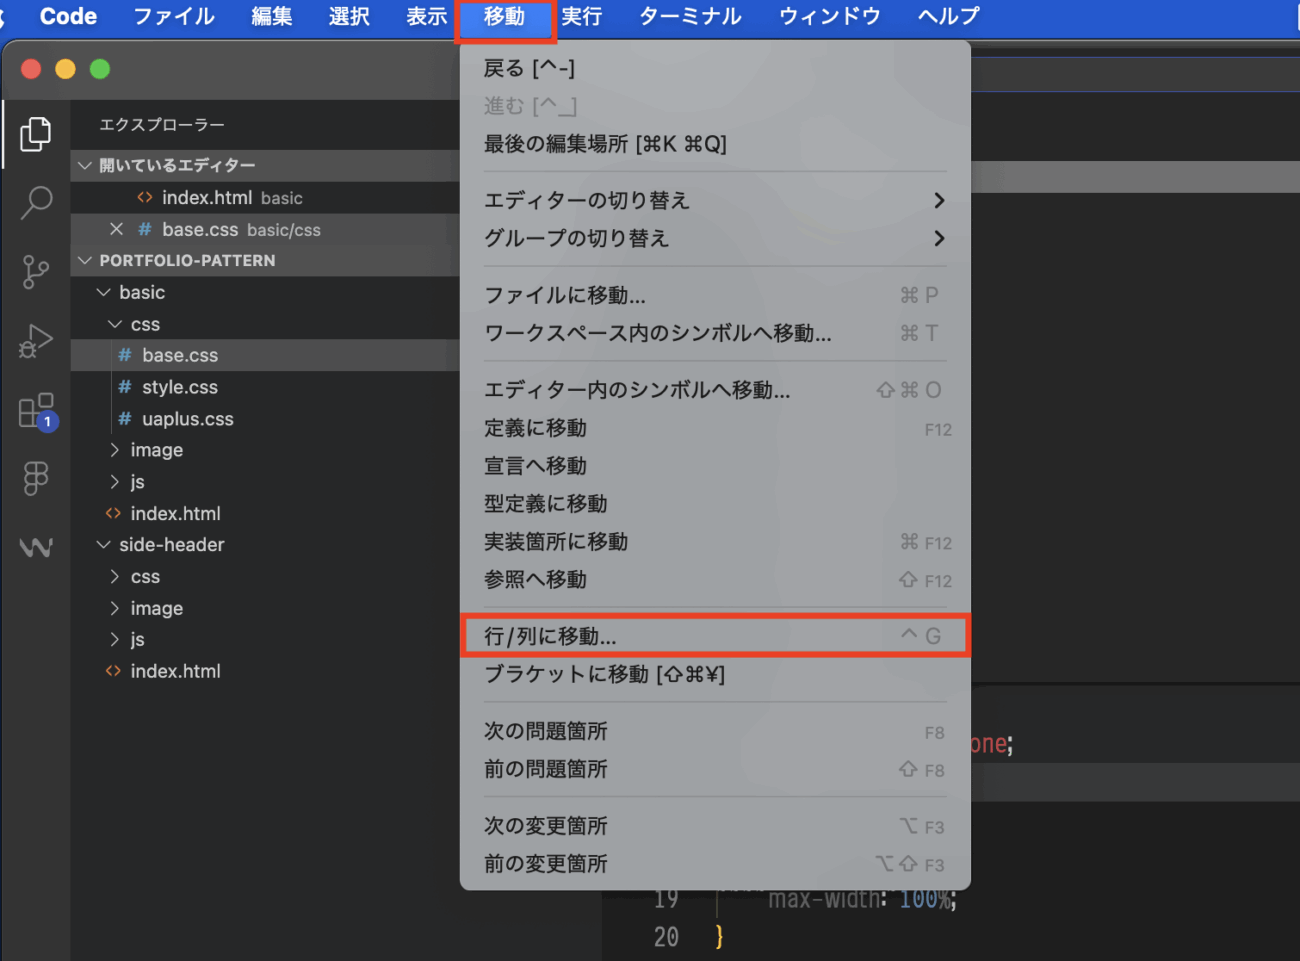This screenshot has width=1300, height=961.
Task: Expand the image folder under basic
Action: (156, 450)
